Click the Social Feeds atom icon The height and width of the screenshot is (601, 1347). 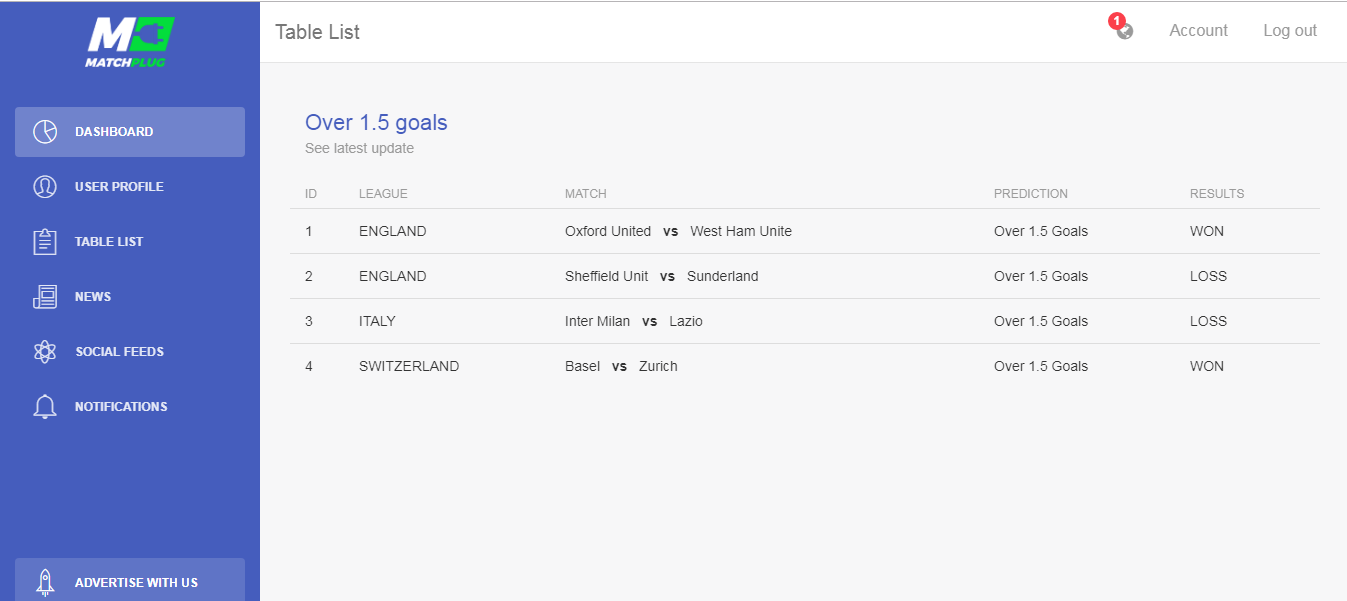(45, 352)
